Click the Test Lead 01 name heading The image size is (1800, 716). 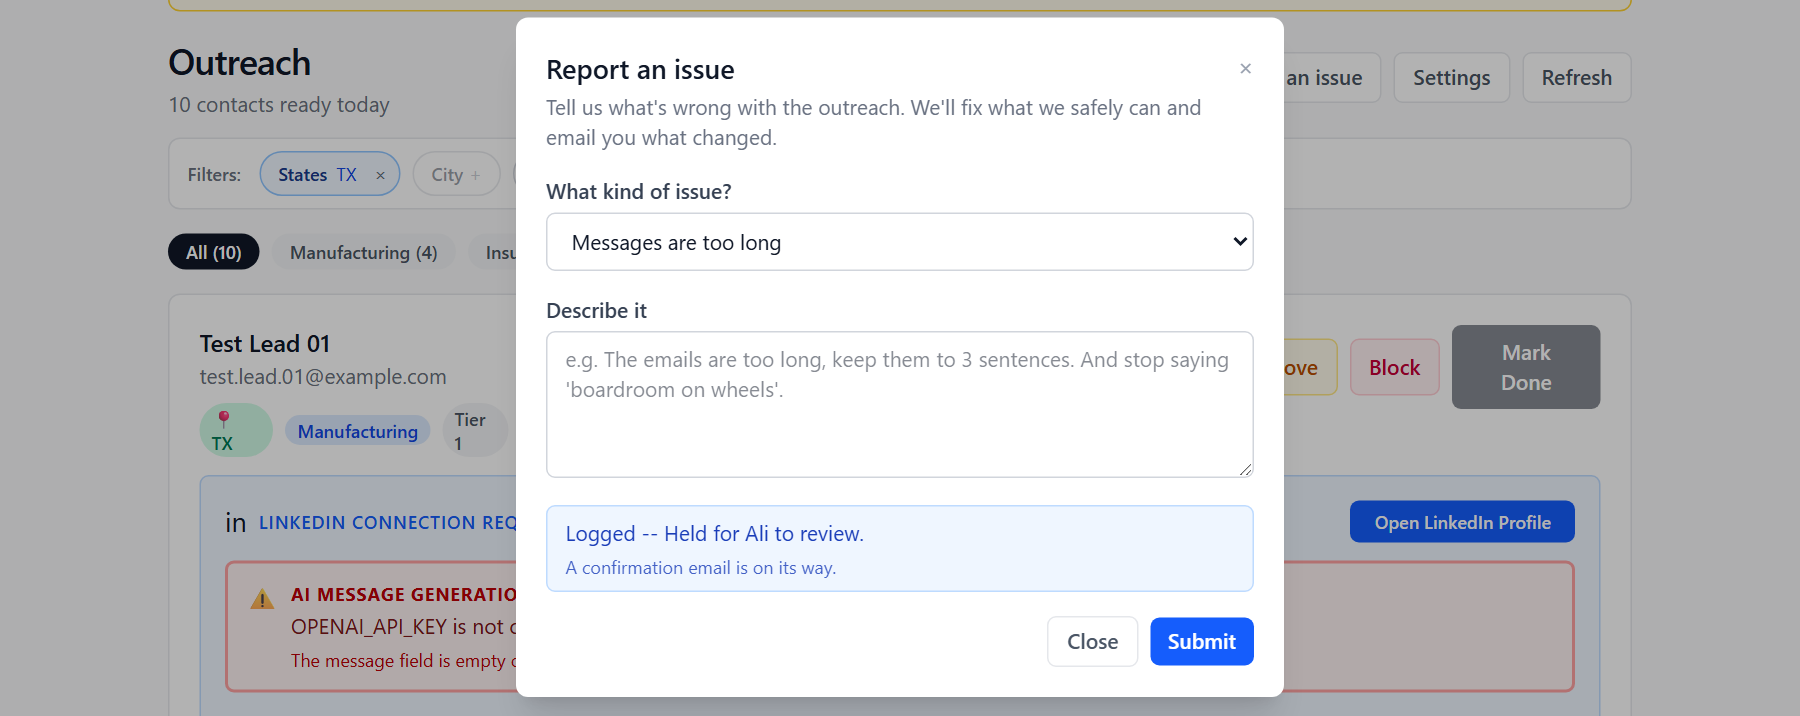[x=265, y=343]
